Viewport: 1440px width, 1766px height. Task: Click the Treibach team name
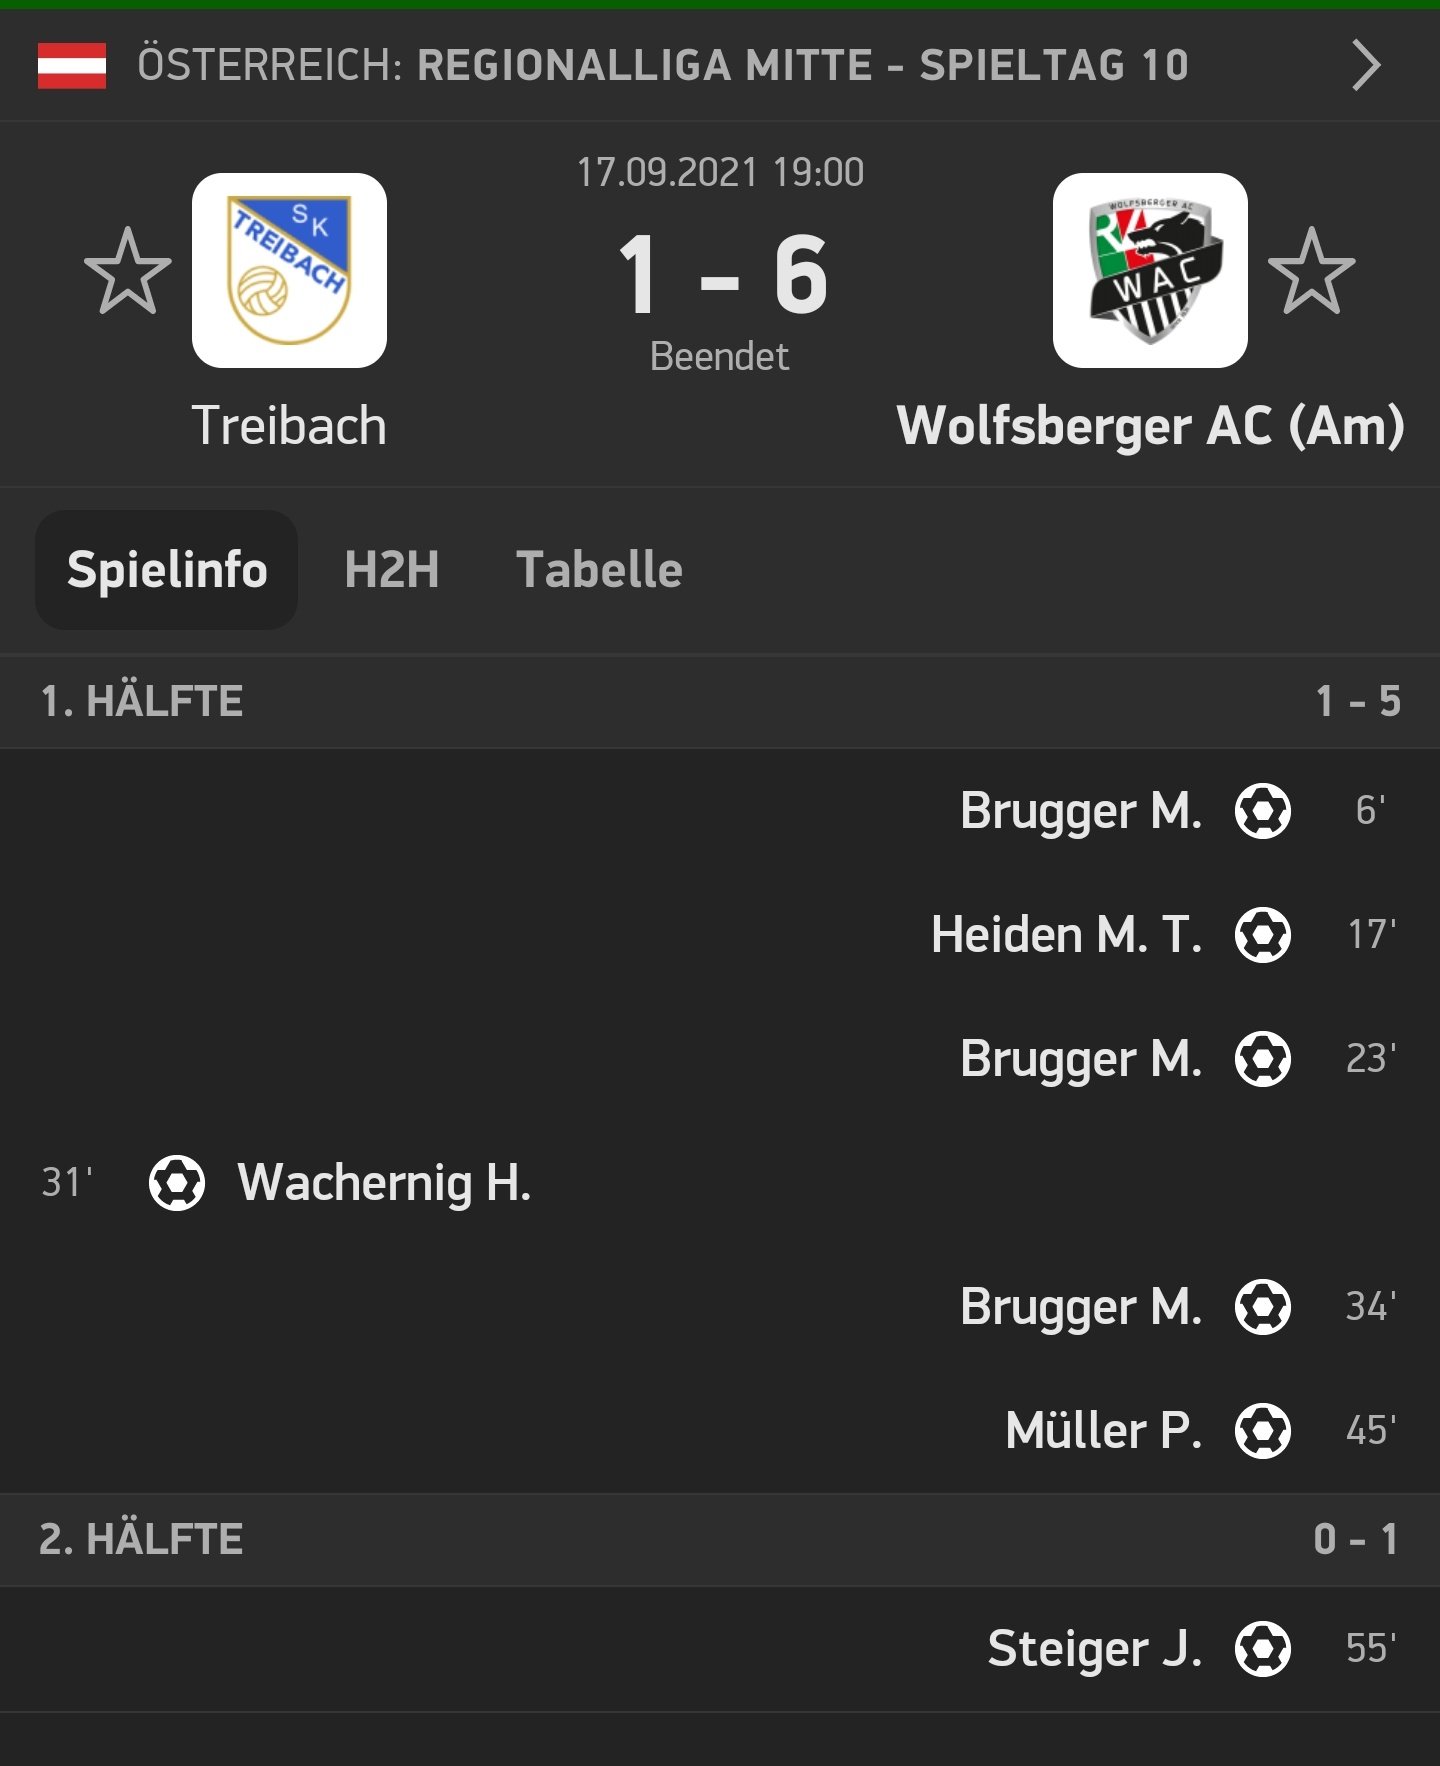point(289,426)
